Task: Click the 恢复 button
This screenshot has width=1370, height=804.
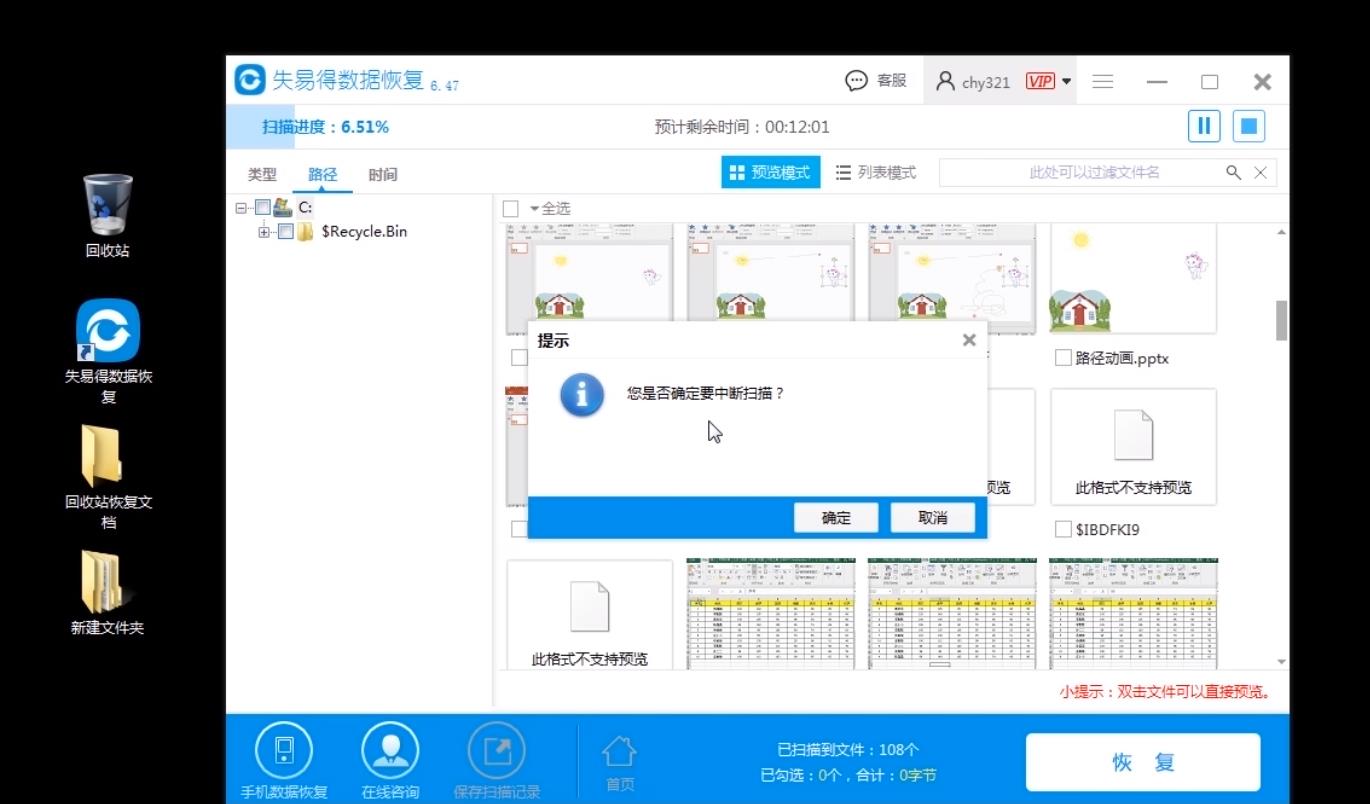Action: (1143, 762)
